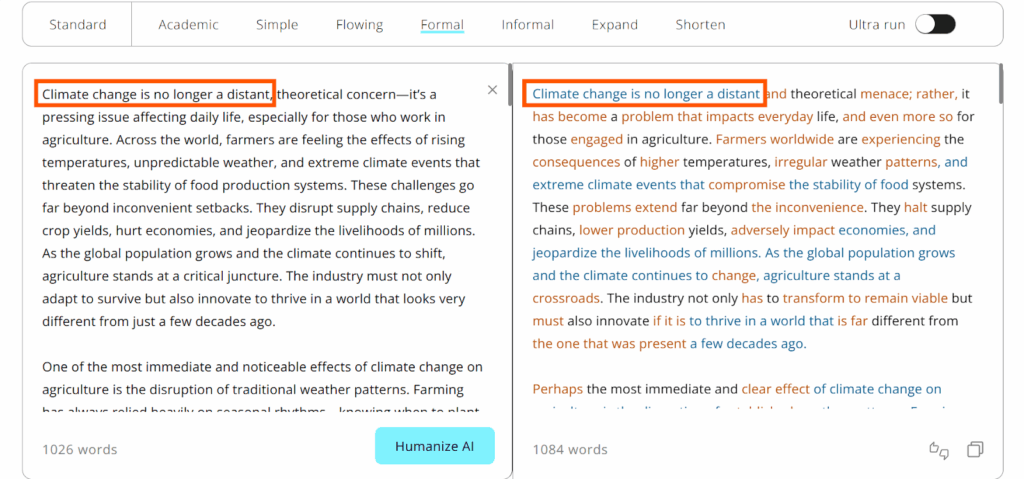Select the Flowing mode tab
The width and height of the screenshot is (1024, 479).
point(359,25)
